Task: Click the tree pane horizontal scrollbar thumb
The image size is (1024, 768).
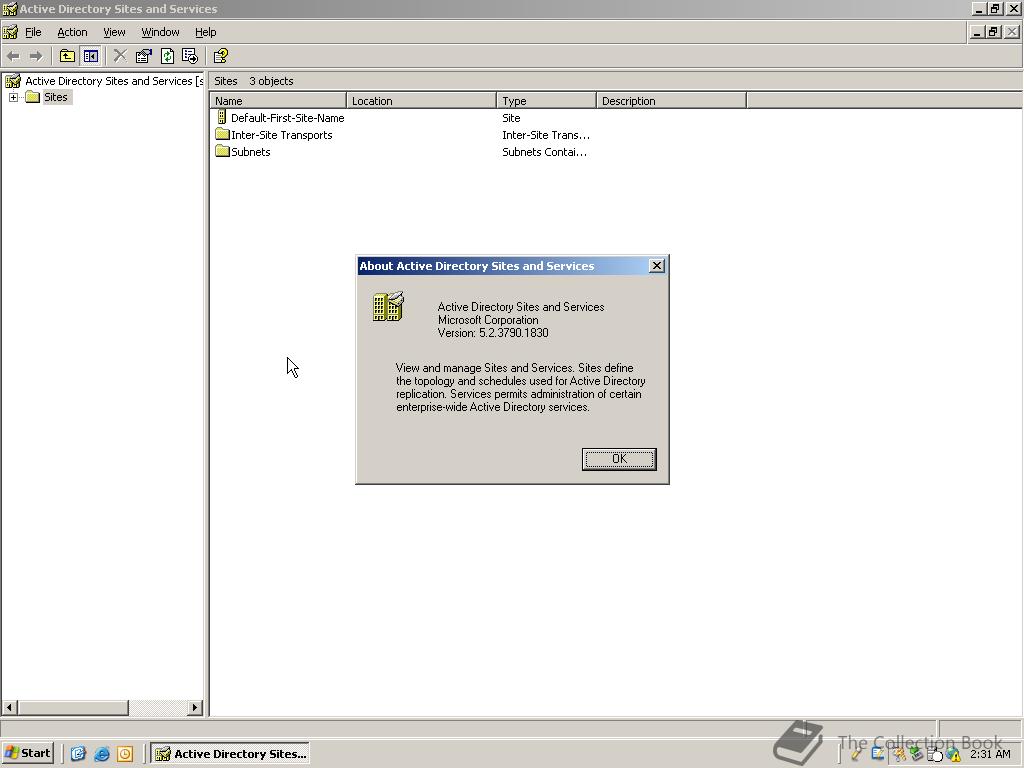Action: click(x=72, y=707)
